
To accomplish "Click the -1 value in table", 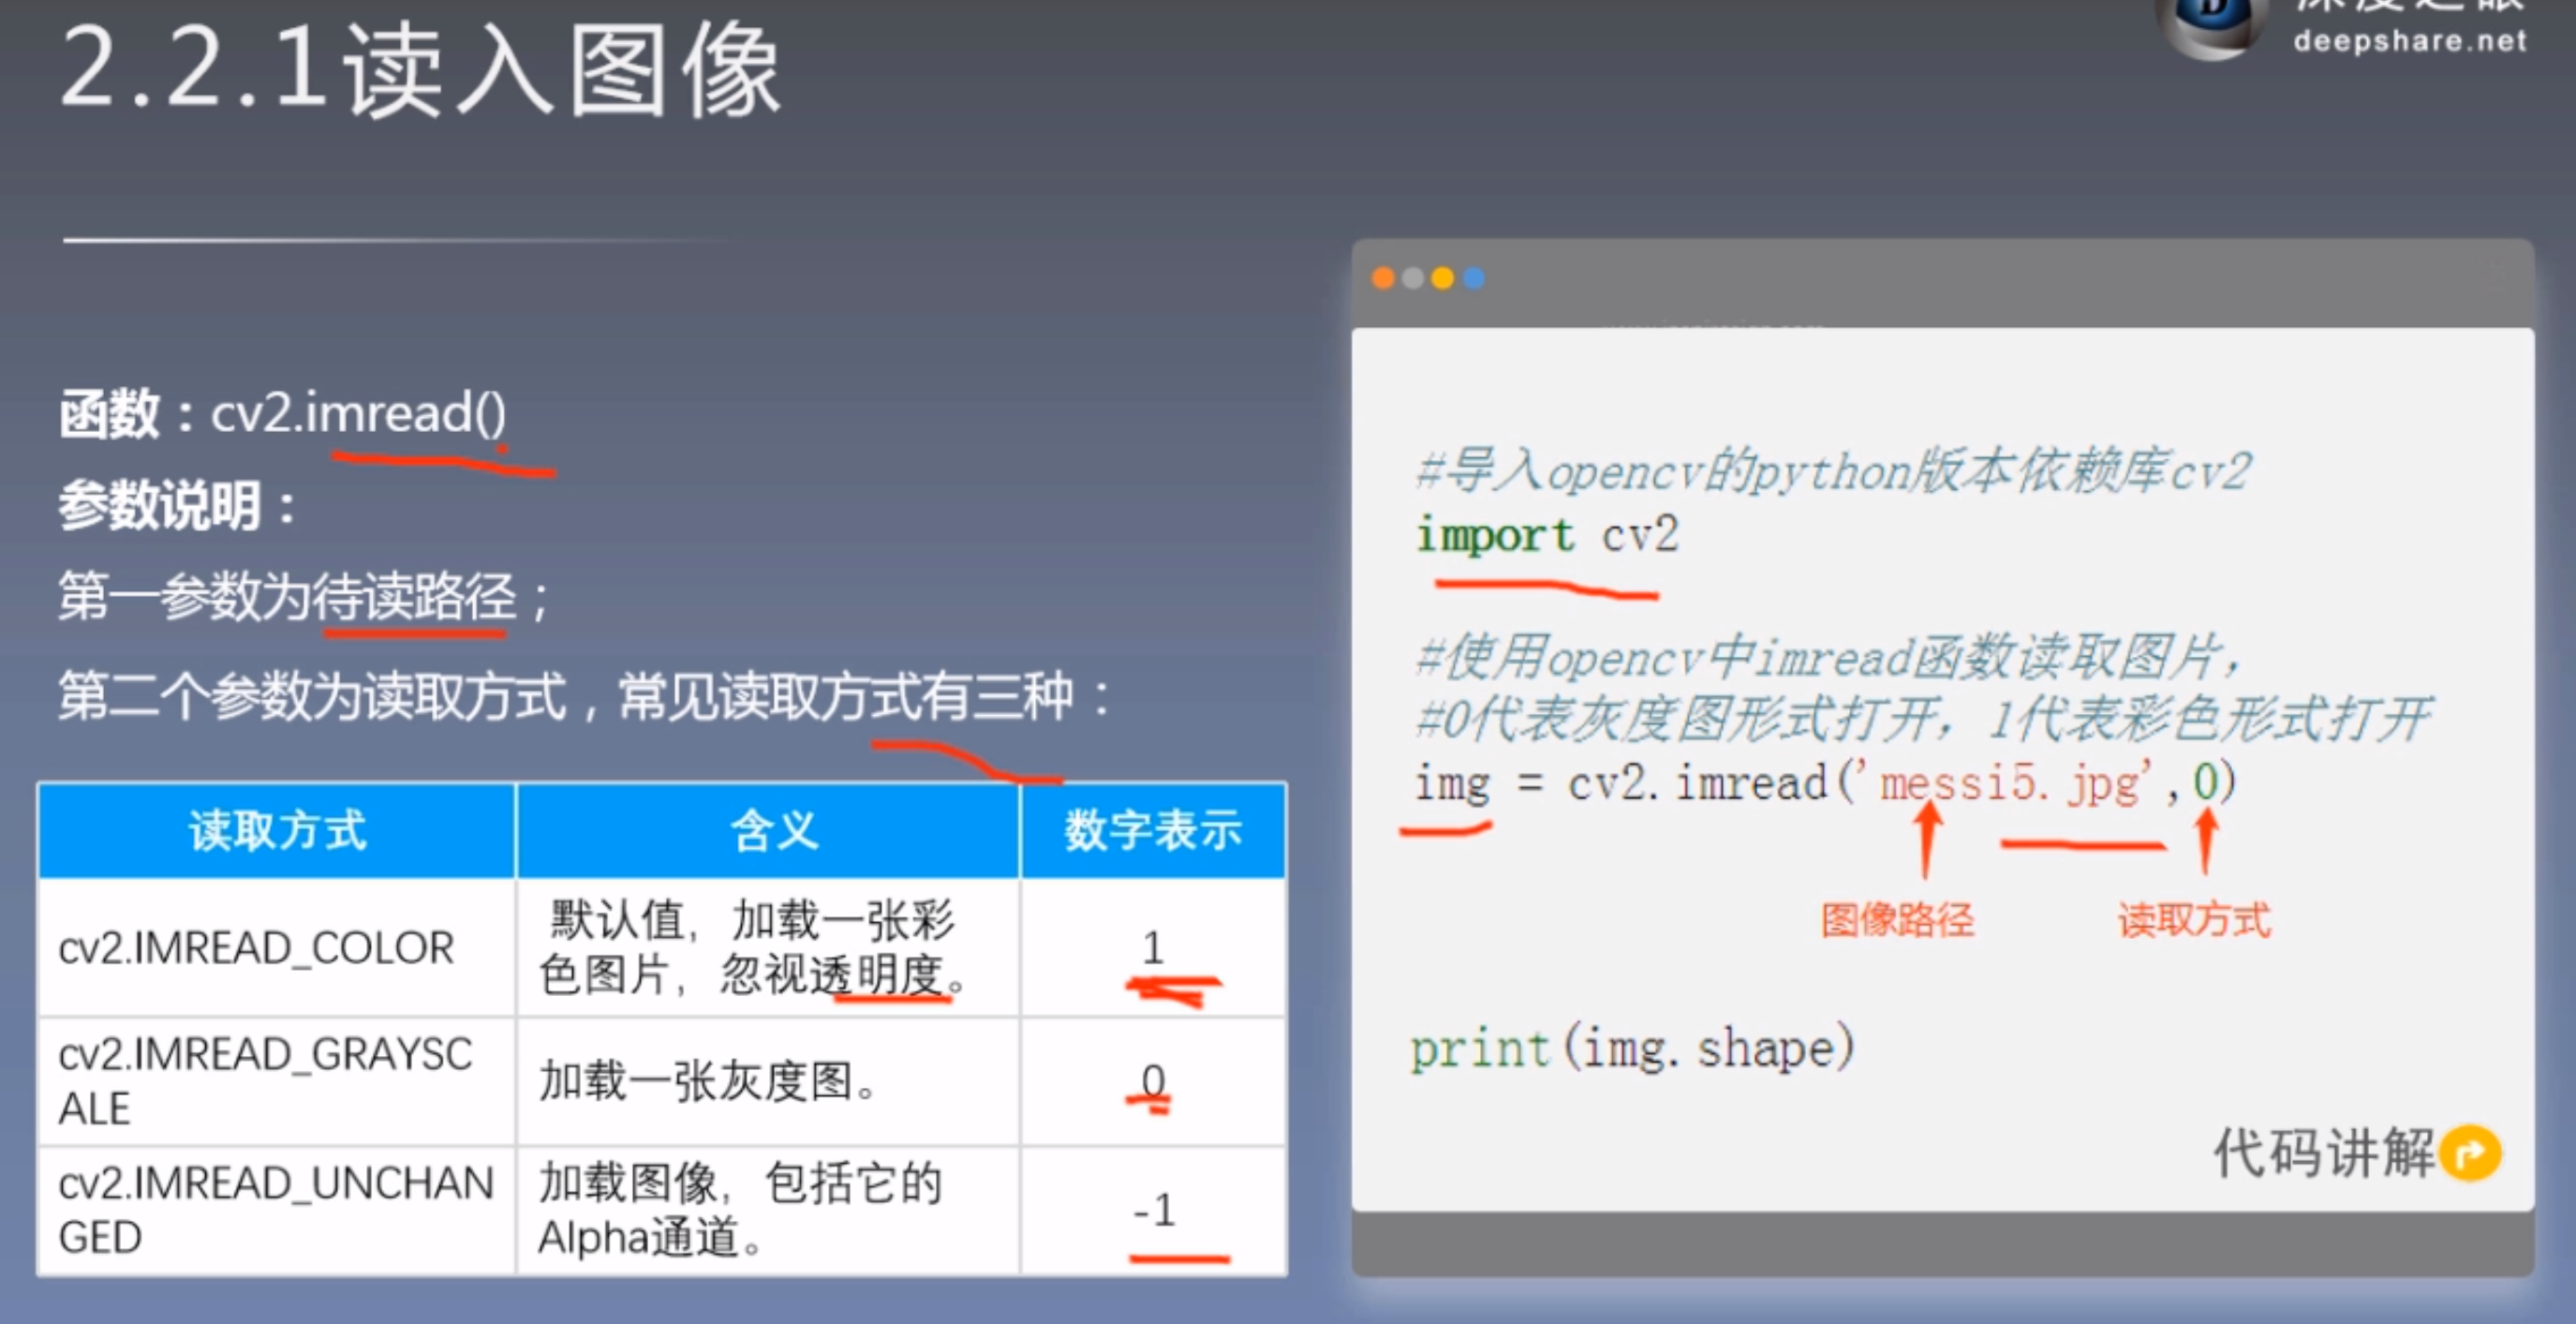I will [1153, 1210].
